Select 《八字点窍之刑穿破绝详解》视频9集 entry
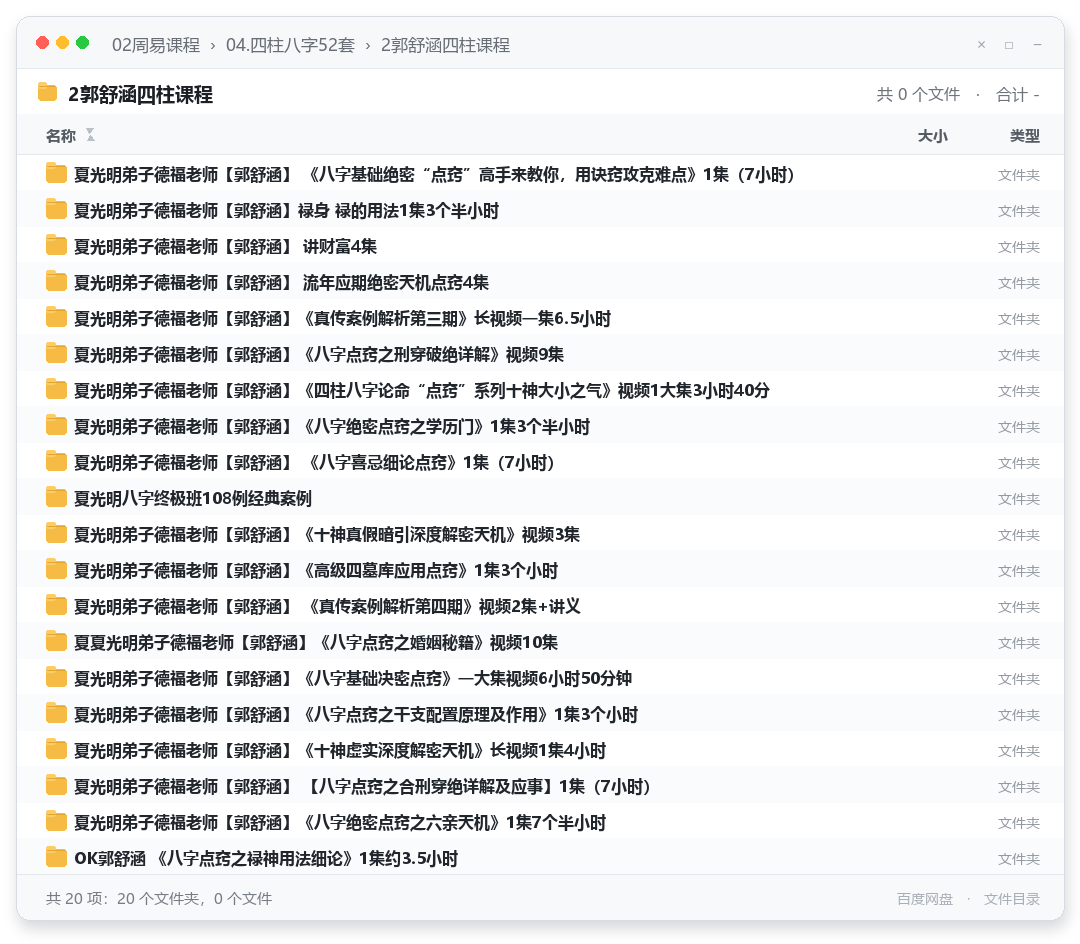1080x944 pixels. click(x=319, y=355)
